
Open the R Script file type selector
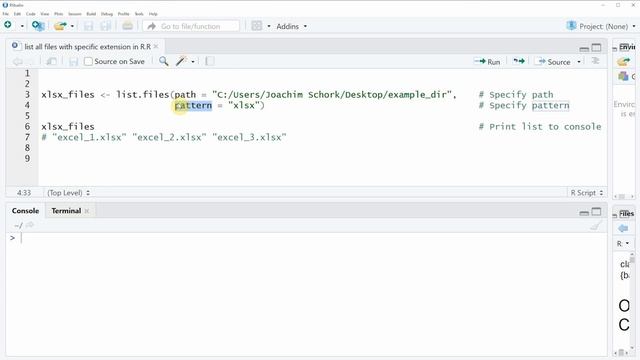[x=587, y=193]
